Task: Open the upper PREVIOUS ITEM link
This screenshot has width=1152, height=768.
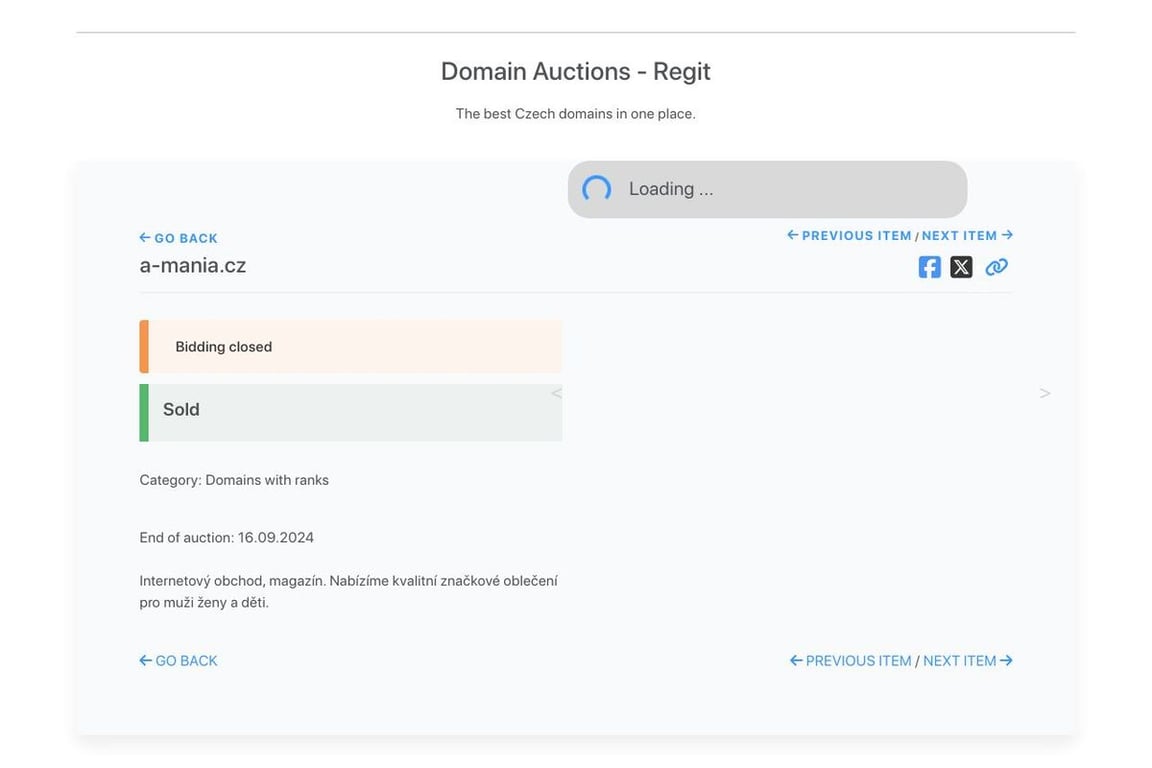Action: pos(849,235)
